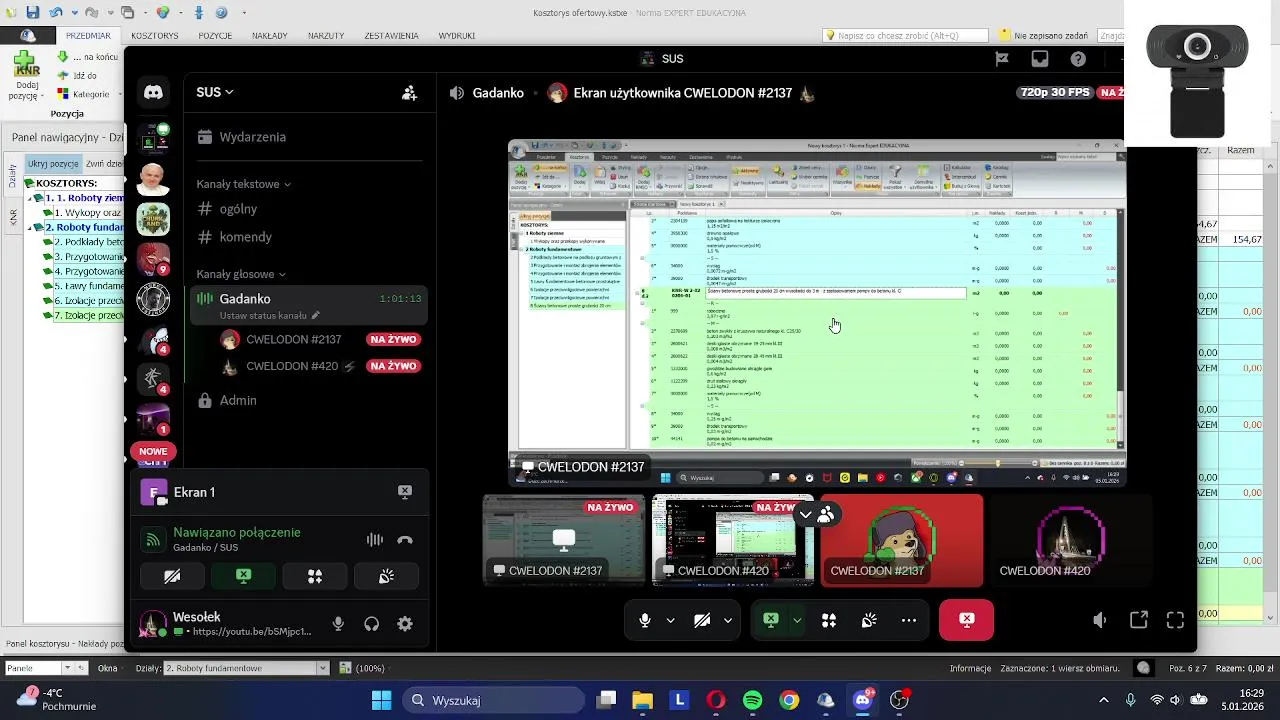1280x720 pixels.
Task: Toggle noise suppression waveform icon
Action: click(x=375, y=540)
